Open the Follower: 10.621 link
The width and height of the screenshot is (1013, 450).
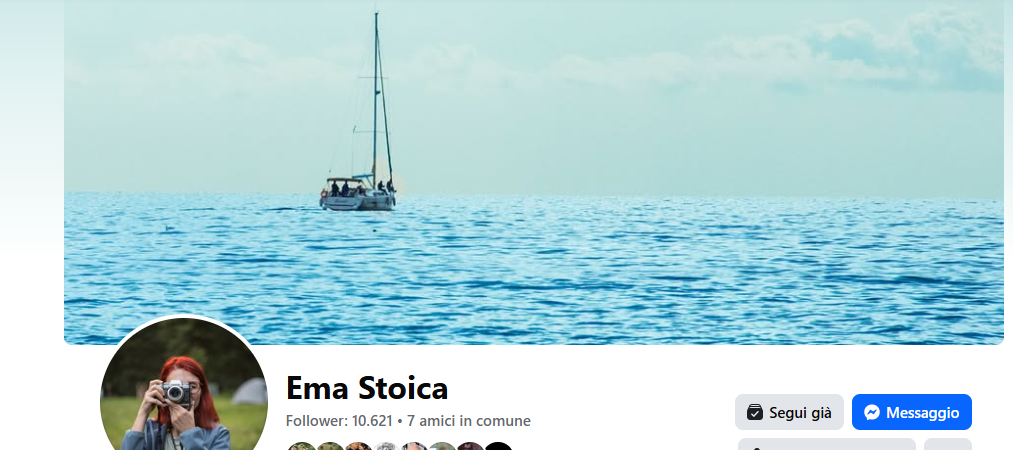pyautogui.click(x=339, y=421)
